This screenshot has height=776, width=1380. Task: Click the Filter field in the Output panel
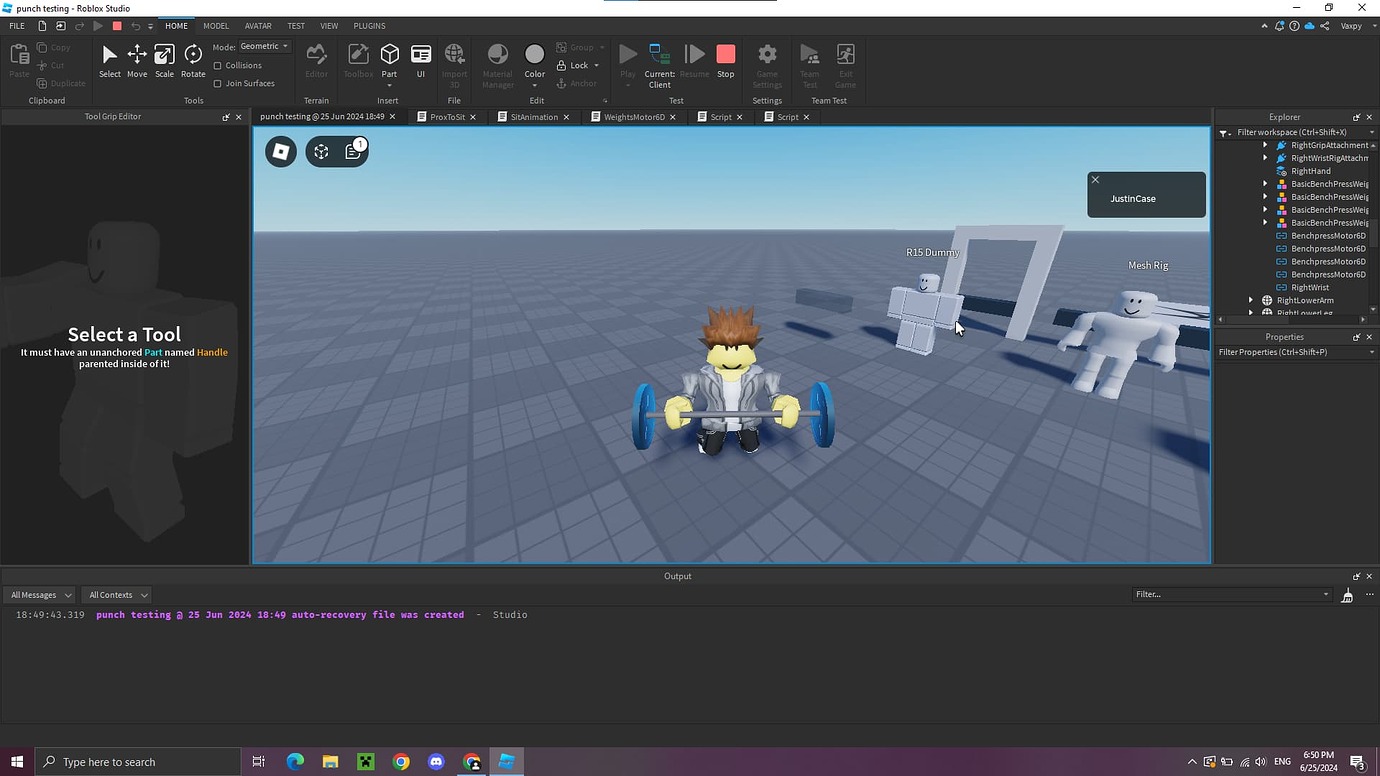point(1230,594)
